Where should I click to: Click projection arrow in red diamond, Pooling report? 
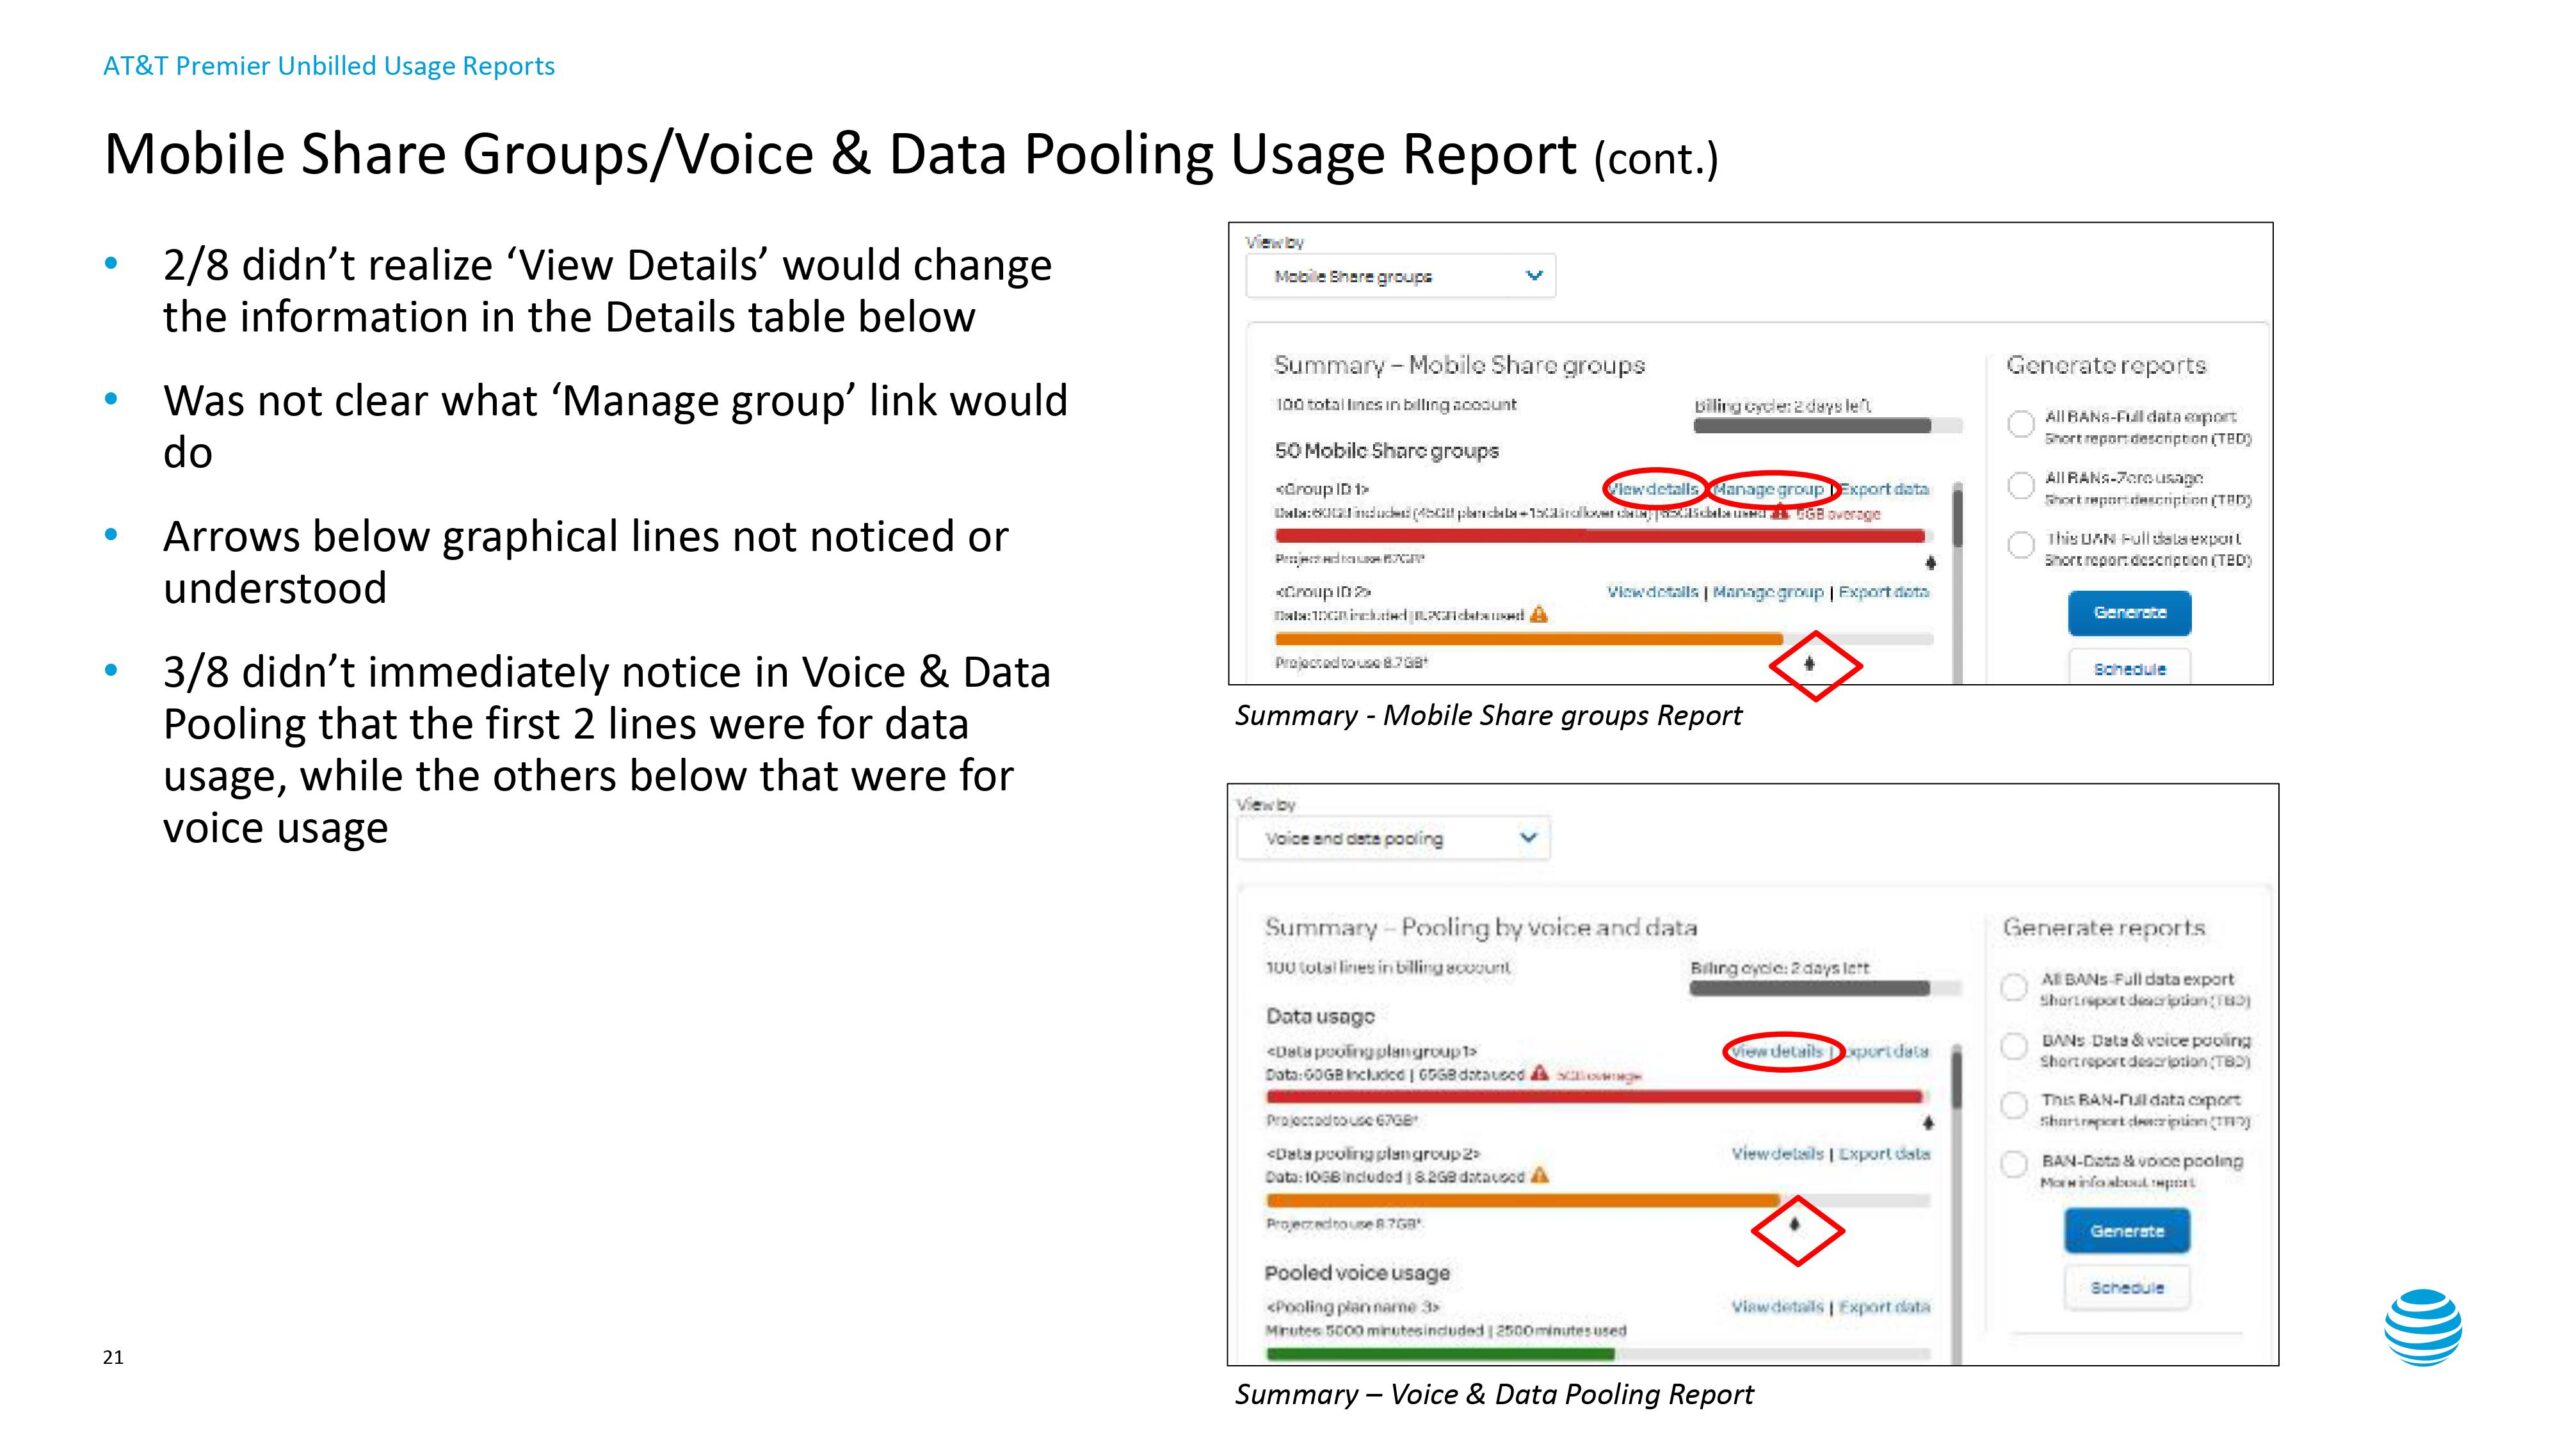pyautogui.click(x=1795, y=1224)
